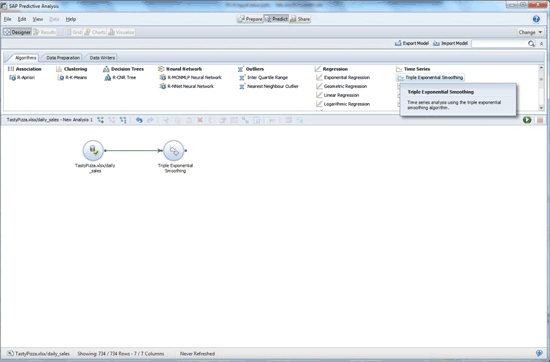550x362 pixels.
Task: Click Import Model
Action: pos(450,43)
